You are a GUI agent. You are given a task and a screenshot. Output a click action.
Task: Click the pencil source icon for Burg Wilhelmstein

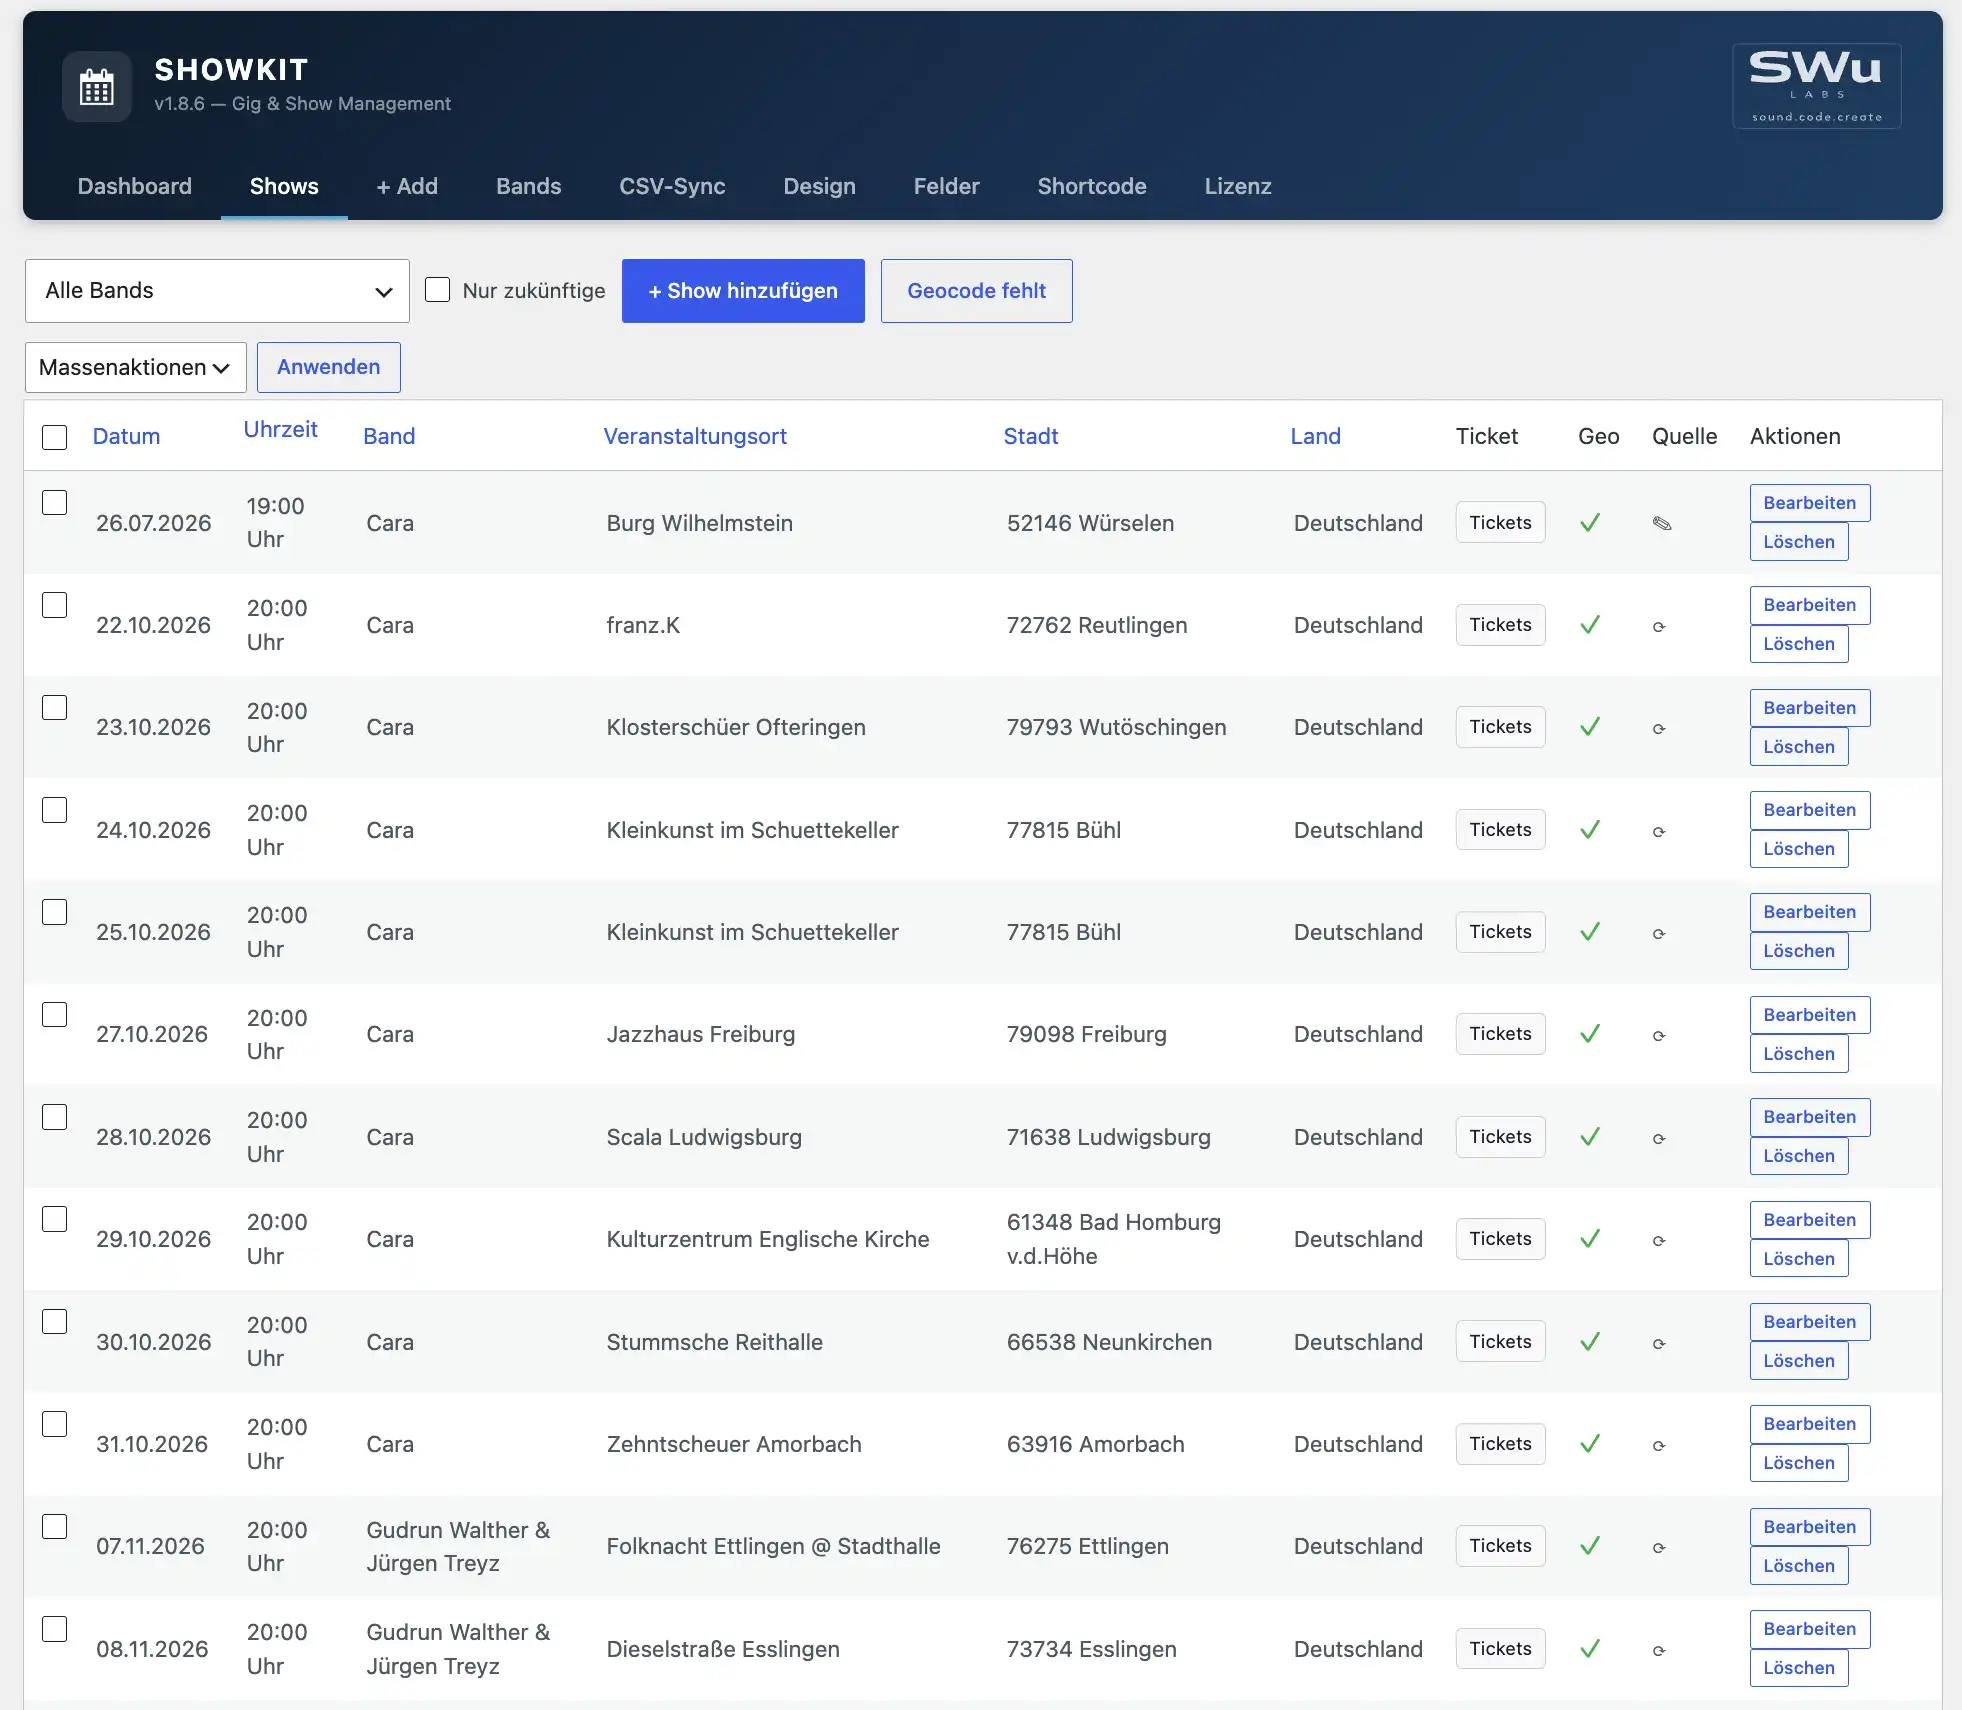1662,523
